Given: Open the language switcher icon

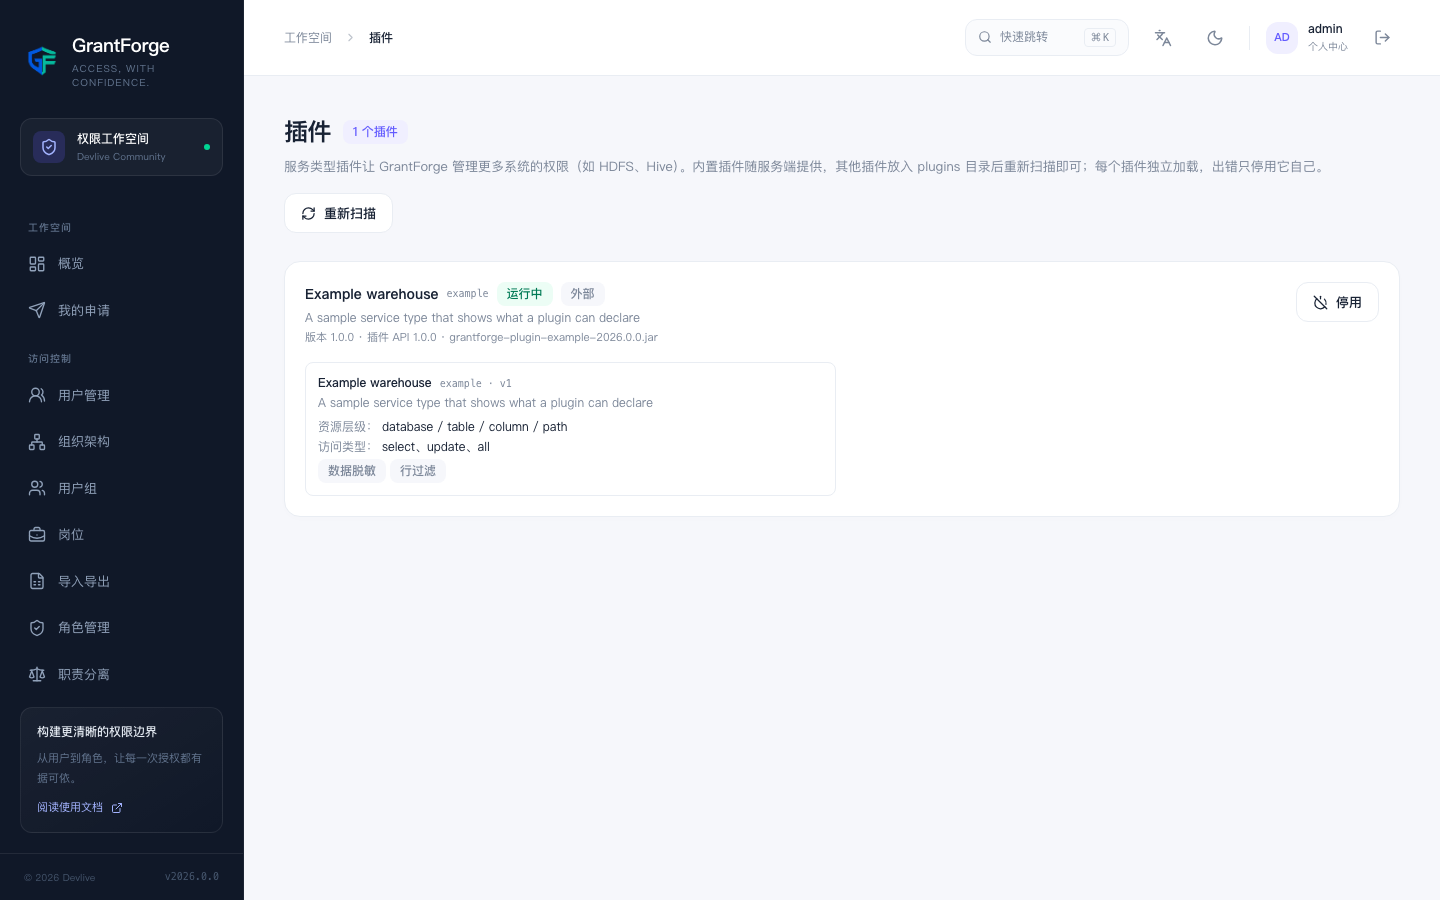Looking at the screenshot, I should pyautogui.click(x=1163, y=38).
